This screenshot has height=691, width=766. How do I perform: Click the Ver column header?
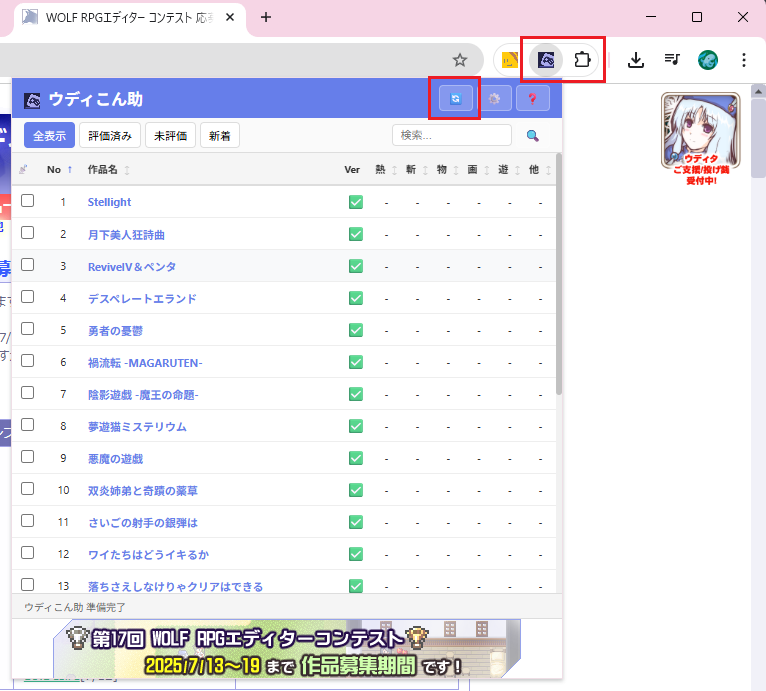click(x=352, y=170)
